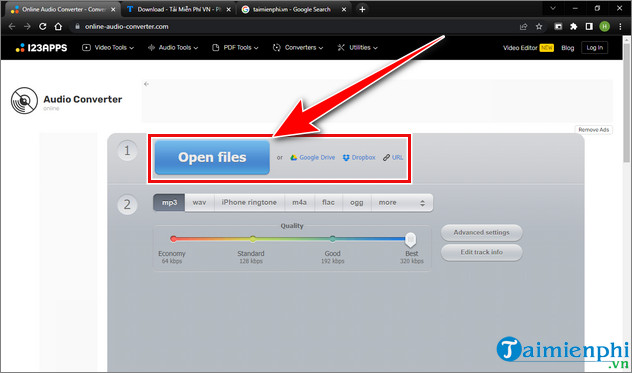Bookmark this page with the star icon

click(539, 27)
